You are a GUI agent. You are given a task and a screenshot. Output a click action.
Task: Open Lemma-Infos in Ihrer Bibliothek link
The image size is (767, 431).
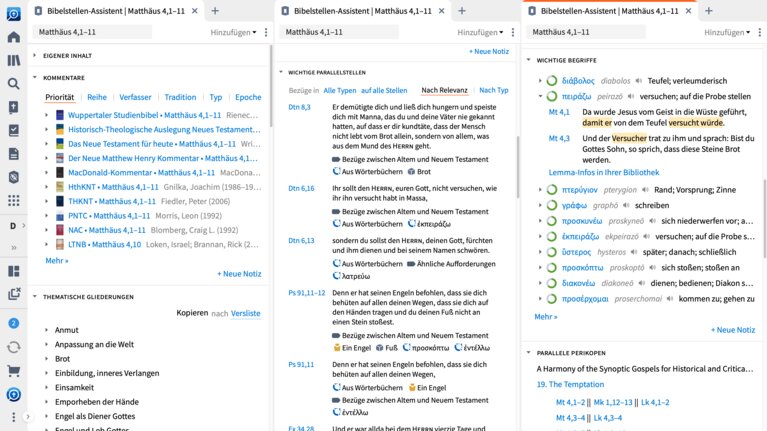coord(604,172)
